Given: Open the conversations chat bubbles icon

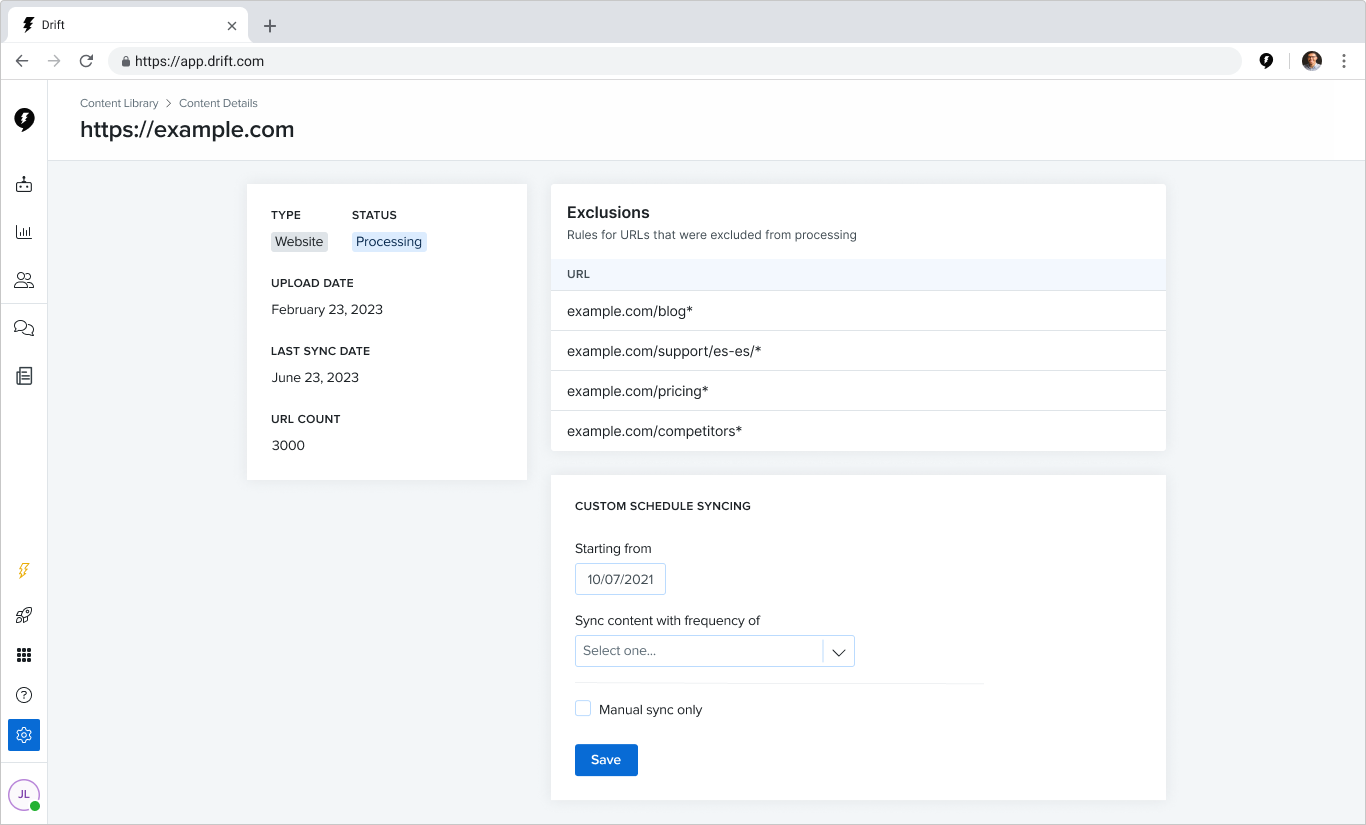Looking at the screenshot, I should point(24,328).
